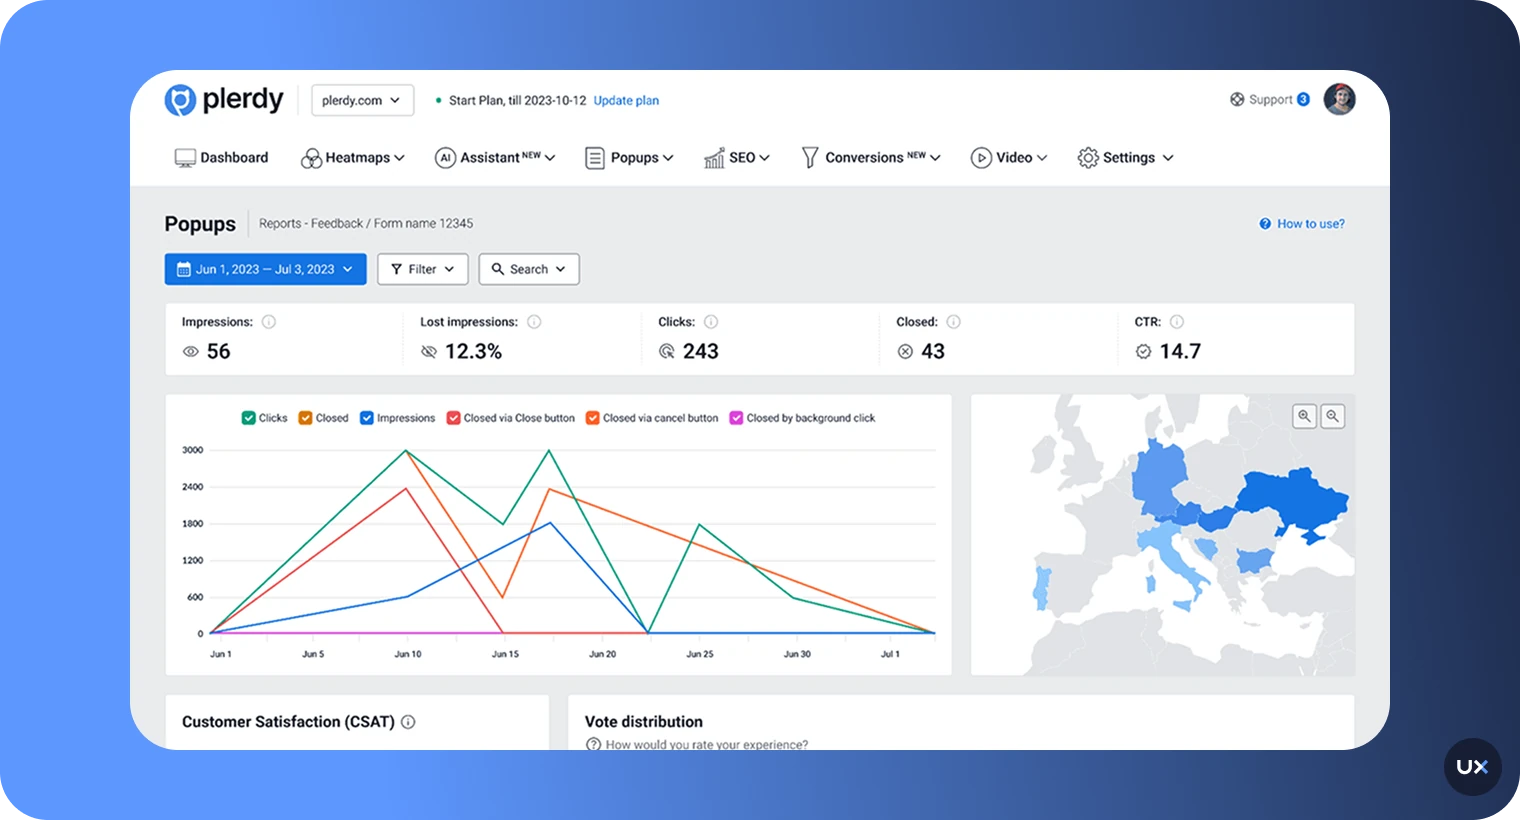Open the Video menu
Image resolution: width=1520 pixels, height=820 pixels.
[1009, 157]
